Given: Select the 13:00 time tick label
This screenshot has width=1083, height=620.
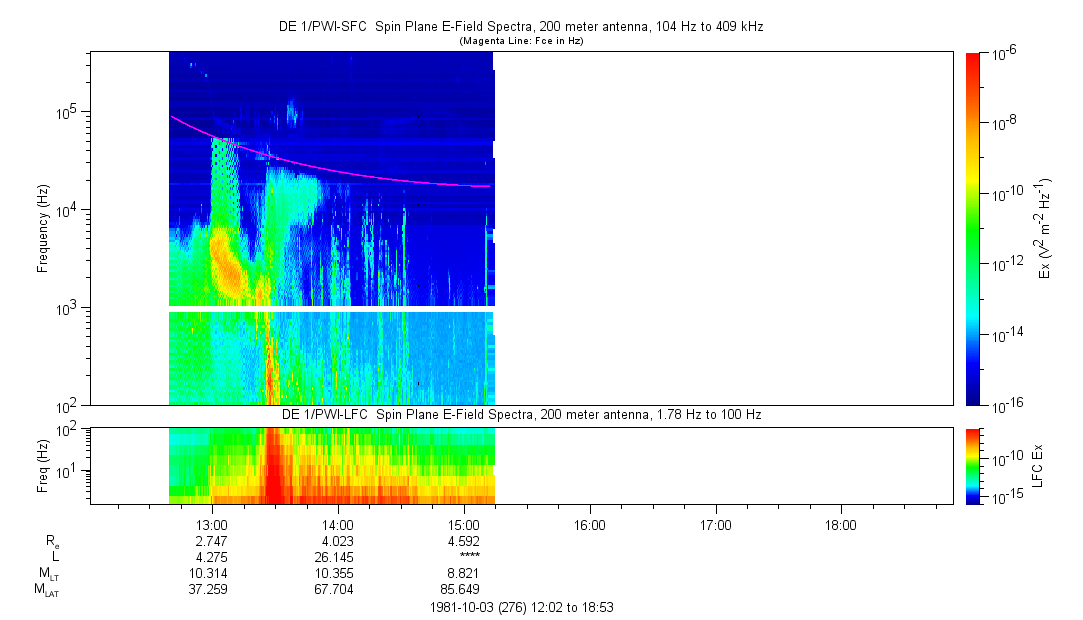Looking at the screenshot, I should (x=212, y=525).
